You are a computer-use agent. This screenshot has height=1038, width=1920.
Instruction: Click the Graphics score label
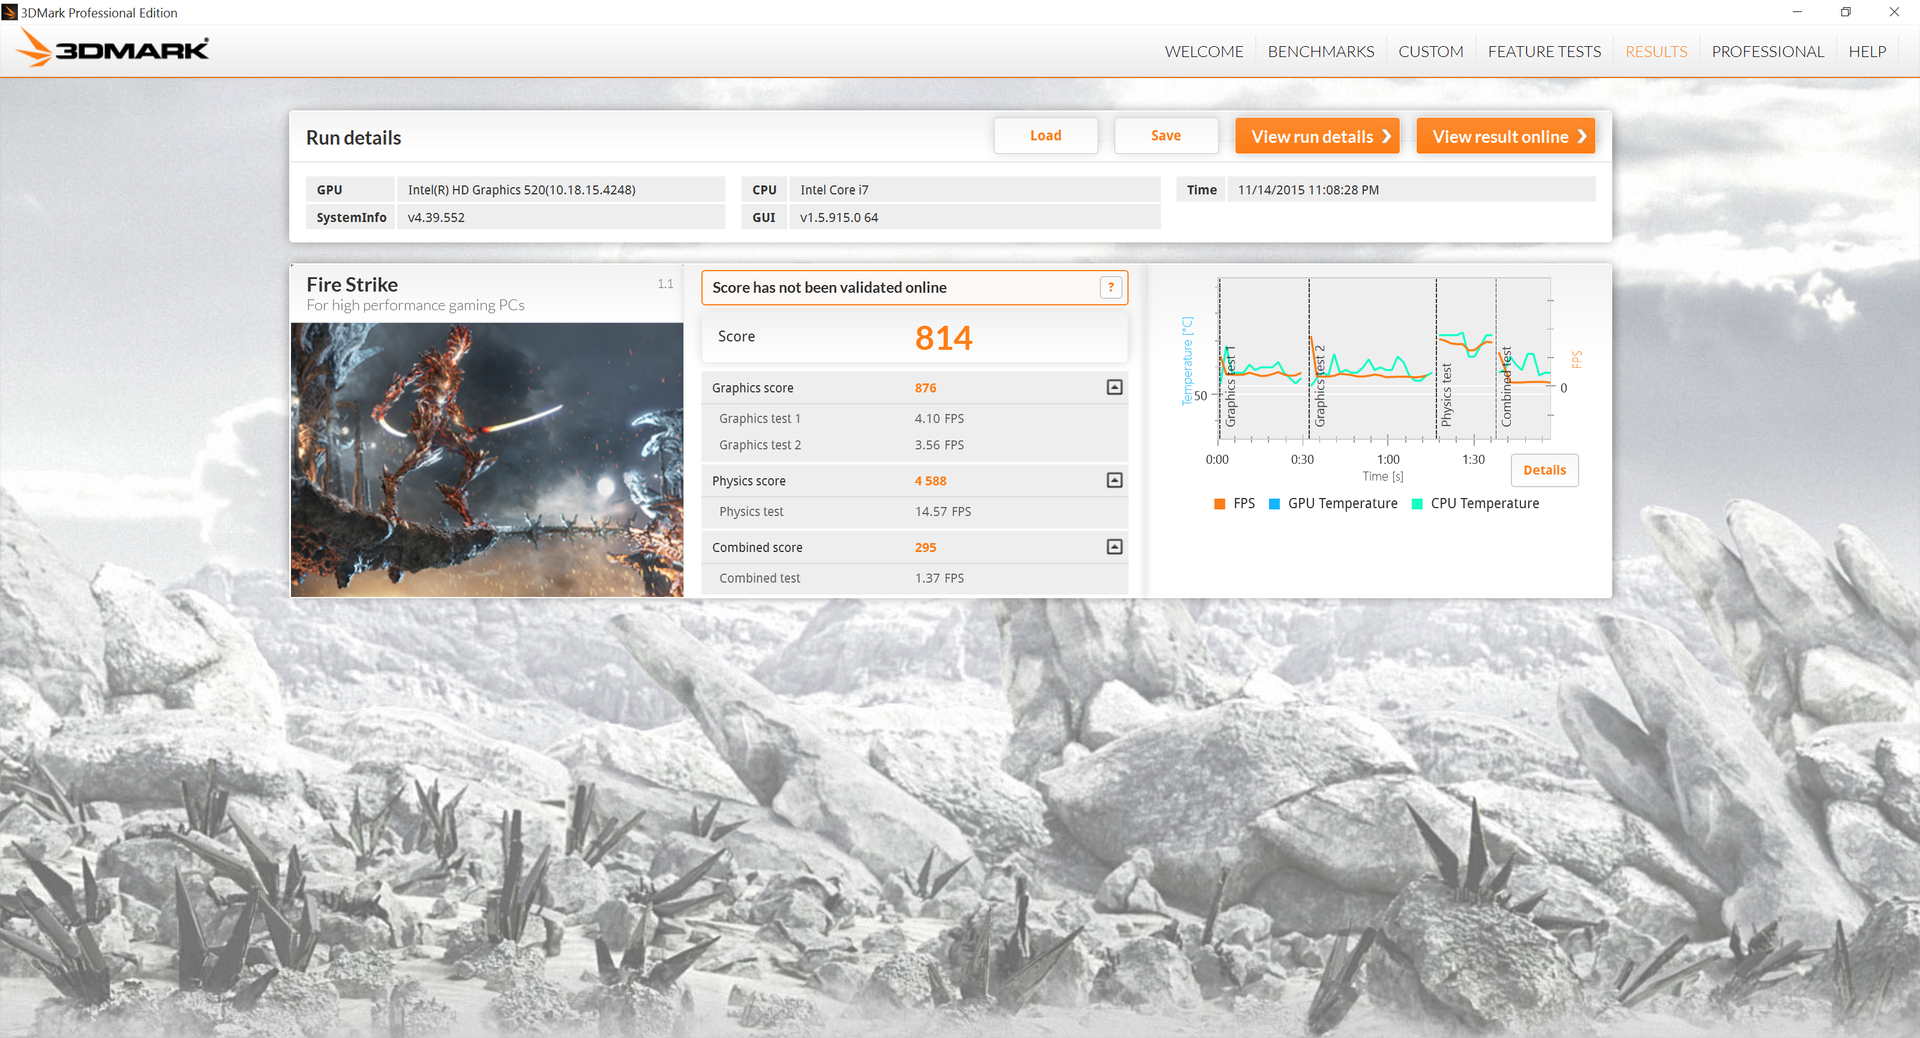pyautogui.click(x=753, y=388)
